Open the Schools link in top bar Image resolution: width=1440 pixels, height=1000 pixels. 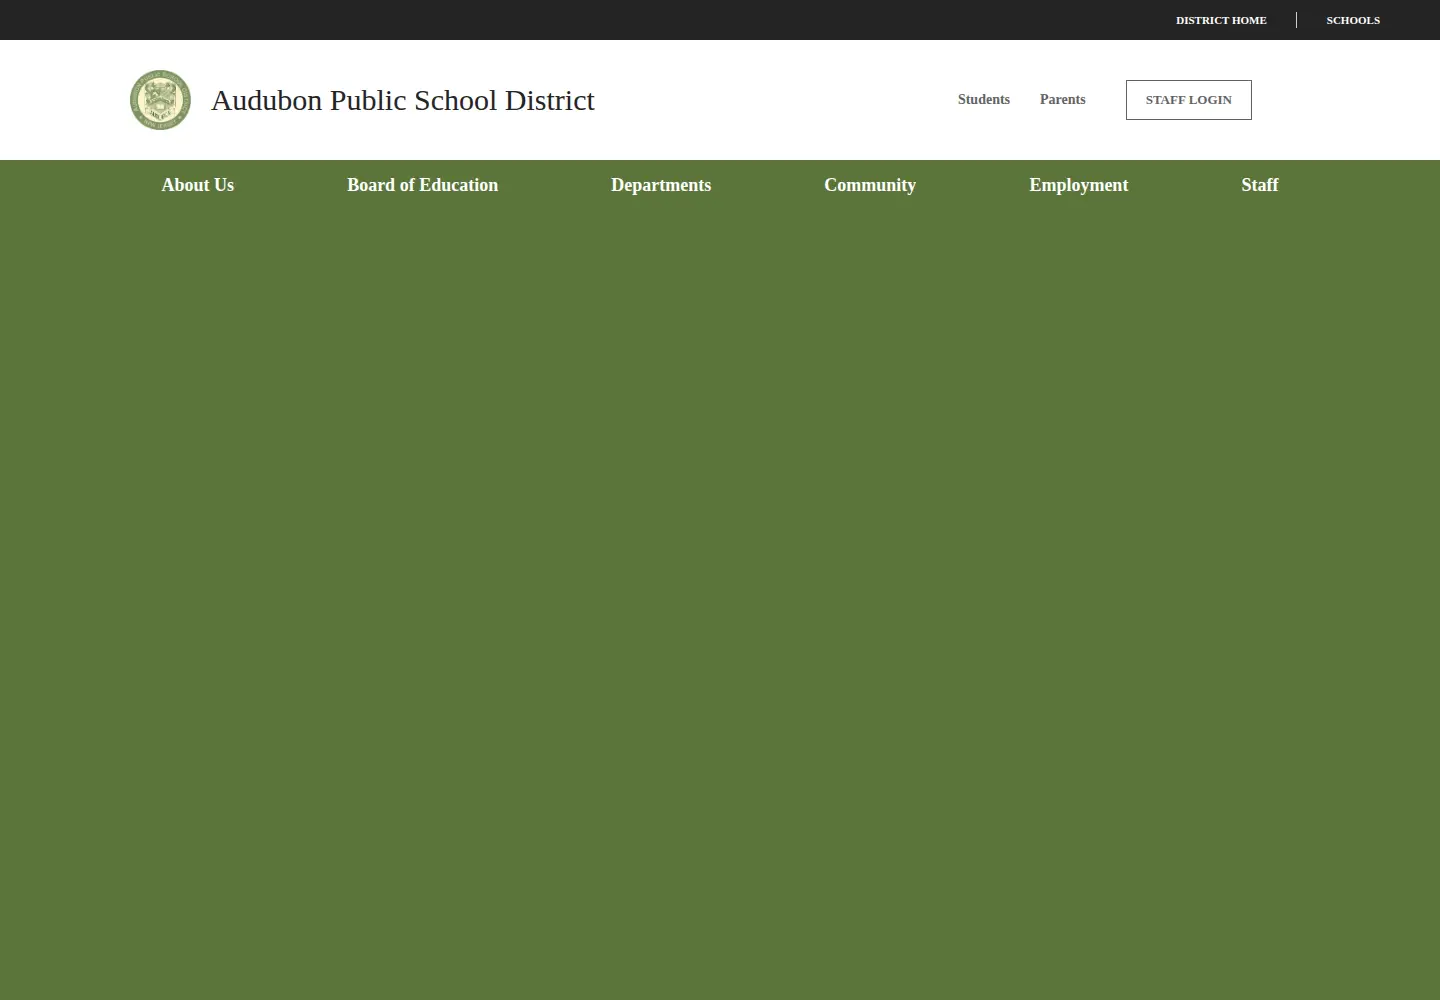[x=1353, y=20]
